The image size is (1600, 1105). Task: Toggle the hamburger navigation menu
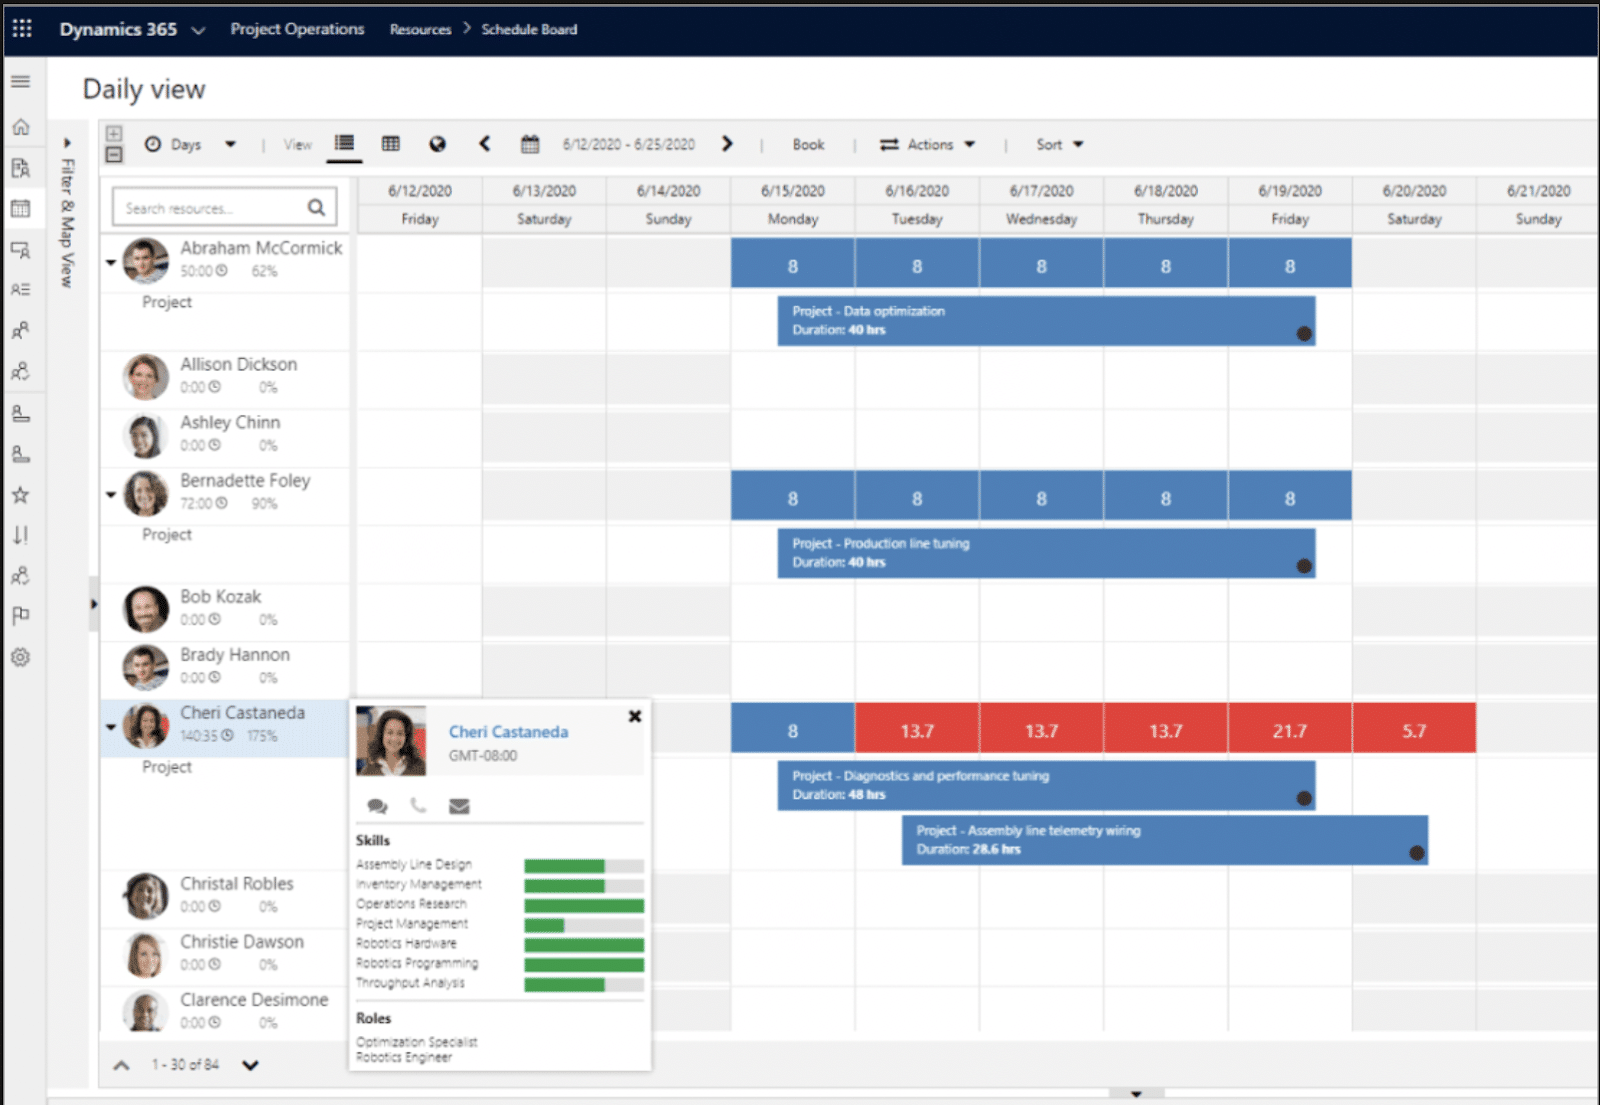20,82
